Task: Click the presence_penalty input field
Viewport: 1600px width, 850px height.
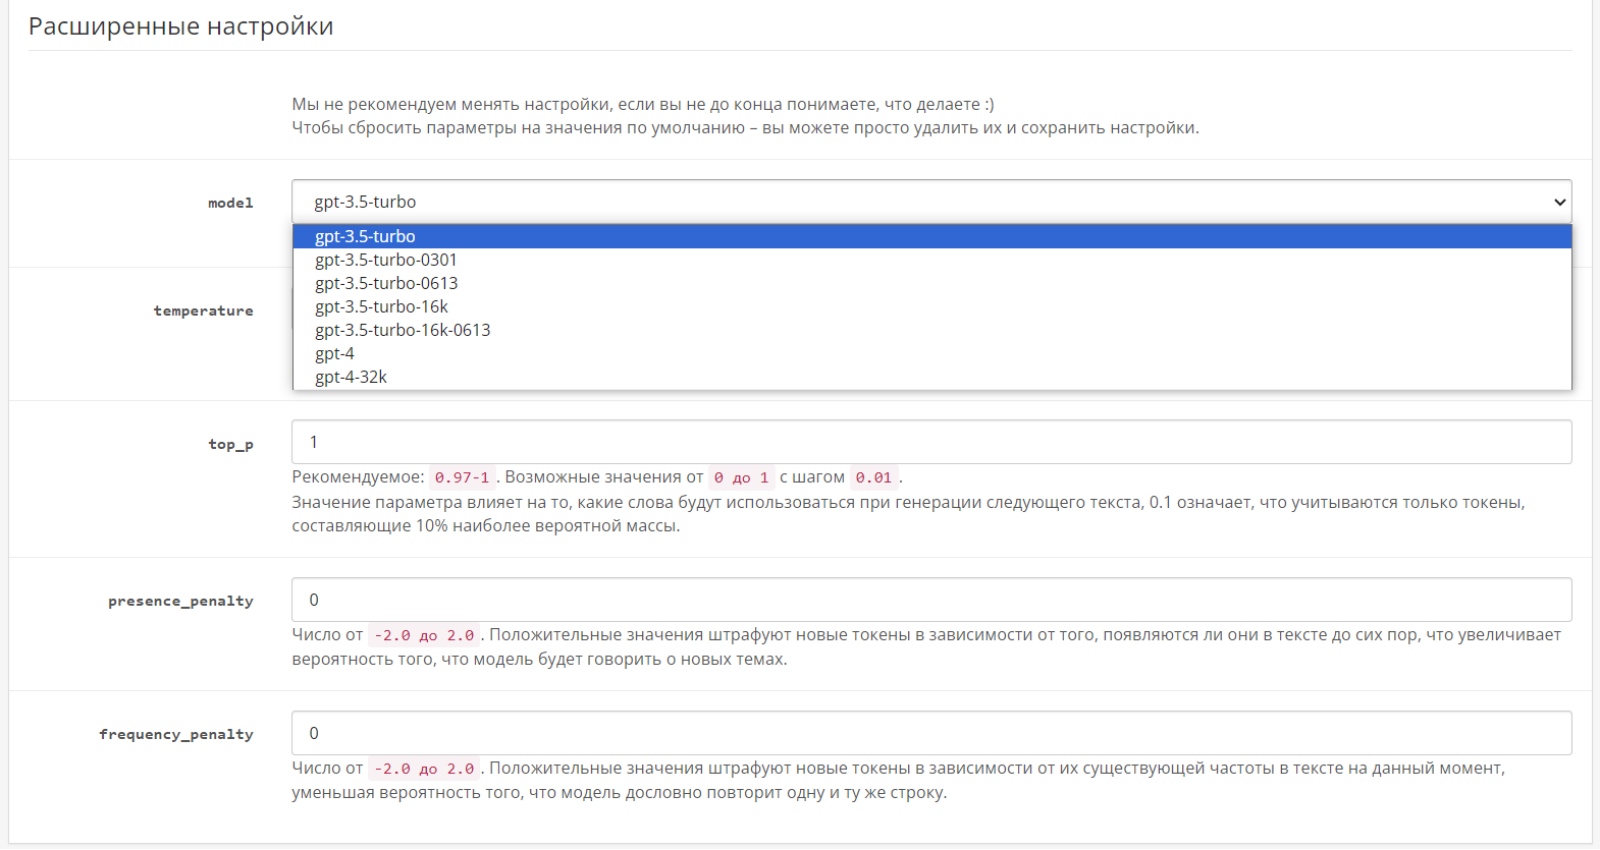Action: point(932,600)
